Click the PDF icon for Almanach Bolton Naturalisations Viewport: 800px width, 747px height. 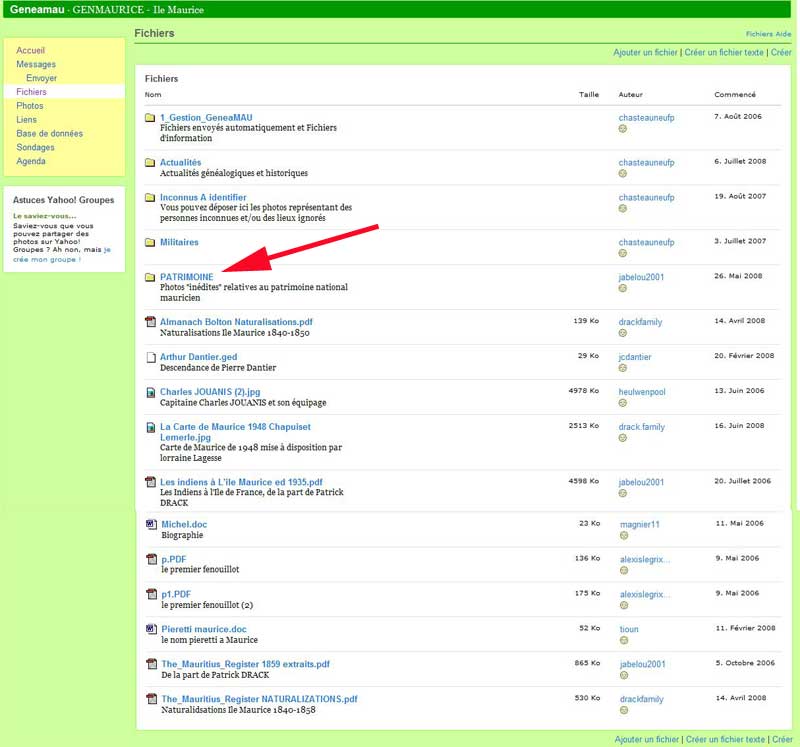pos(150,322)
